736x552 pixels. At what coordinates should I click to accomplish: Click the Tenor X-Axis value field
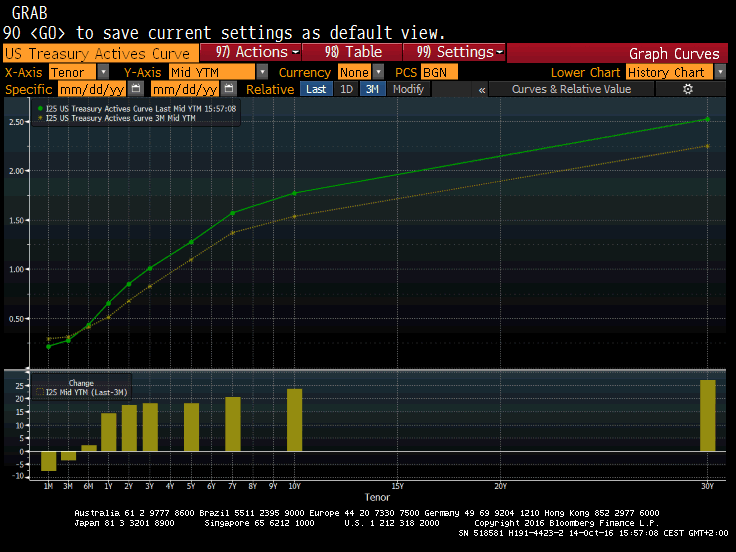(73, 72)
